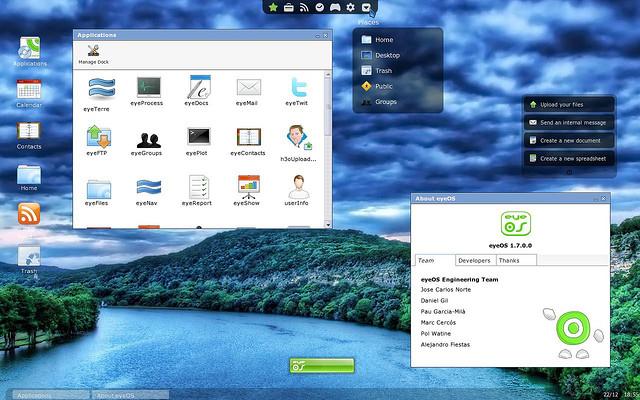
Task: Click the Manage Dock toolbar icon
Action: pos(94,54)
